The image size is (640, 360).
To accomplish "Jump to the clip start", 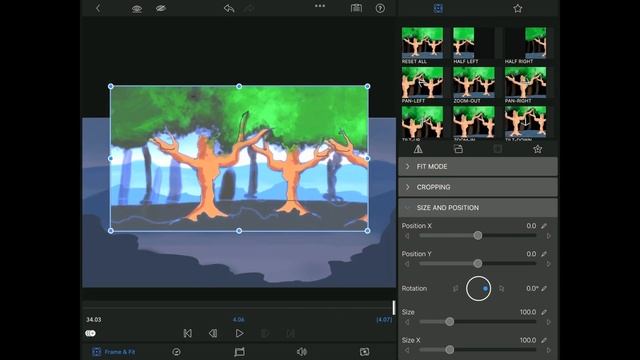I will [x=187, y=333].
